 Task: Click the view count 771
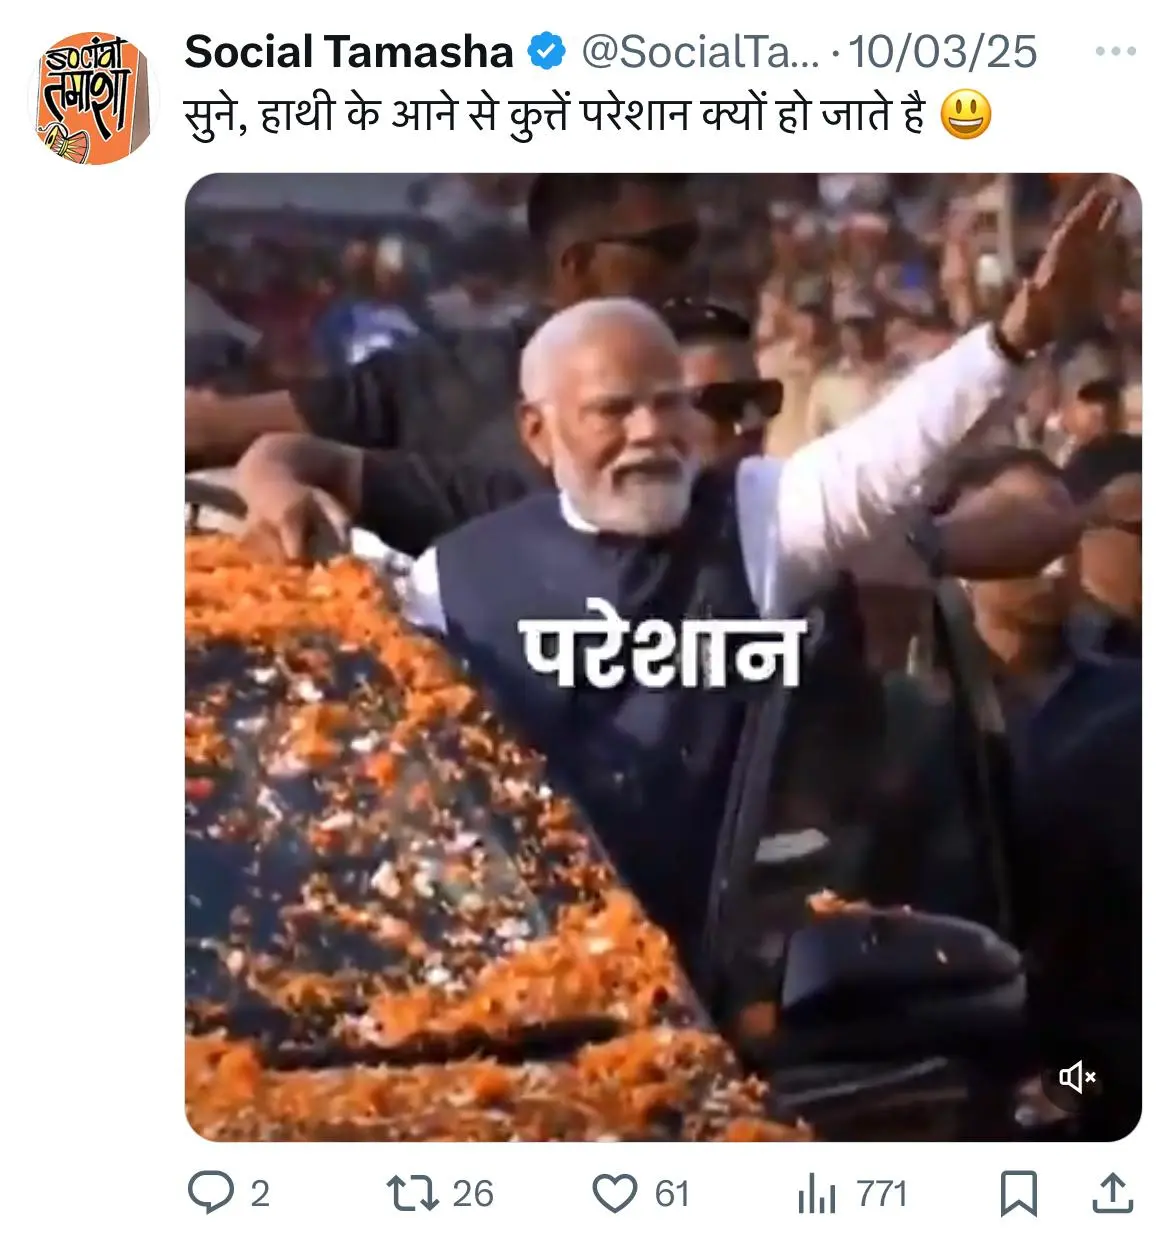click(882, 1194)
